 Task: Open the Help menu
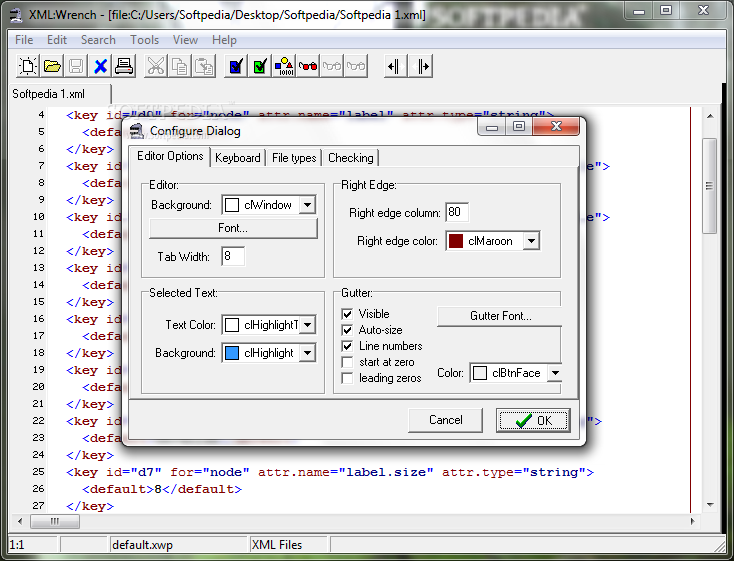click(x=224, y=40)
